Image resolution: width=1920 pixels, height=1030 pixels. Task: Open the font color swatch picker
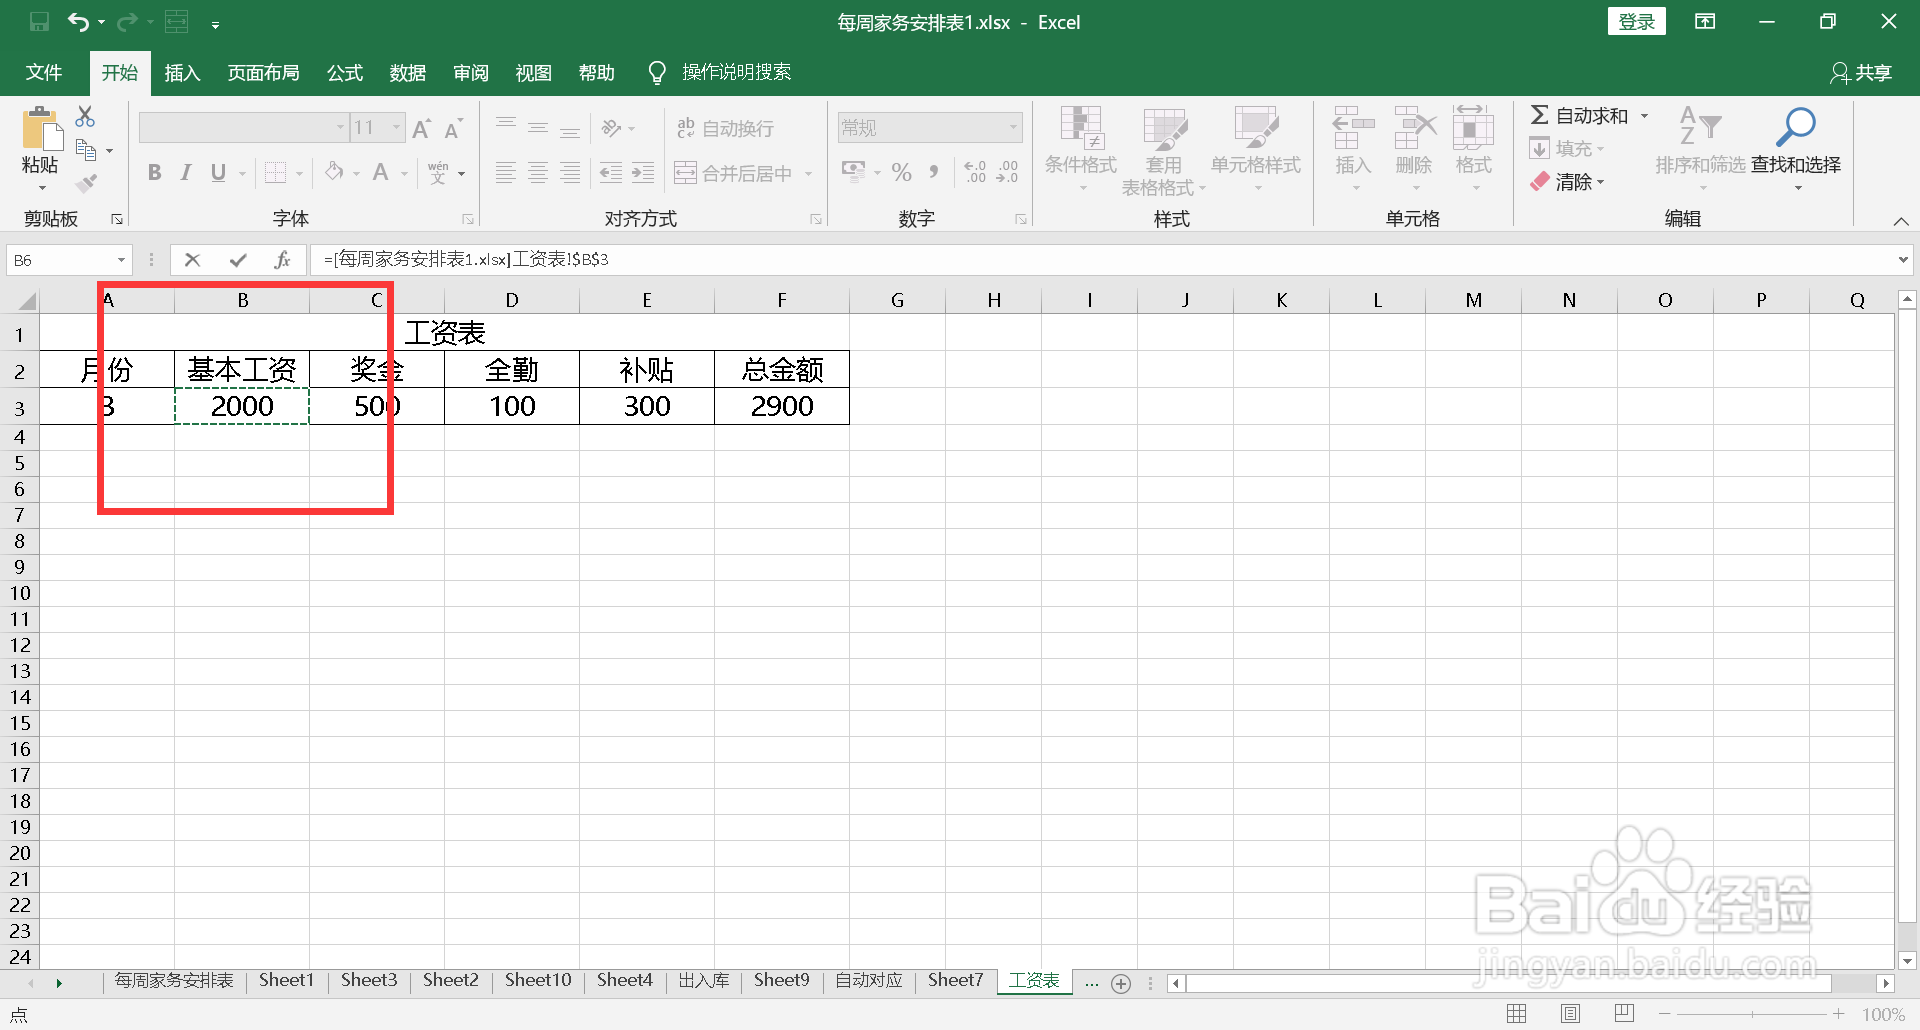[382, 172]
